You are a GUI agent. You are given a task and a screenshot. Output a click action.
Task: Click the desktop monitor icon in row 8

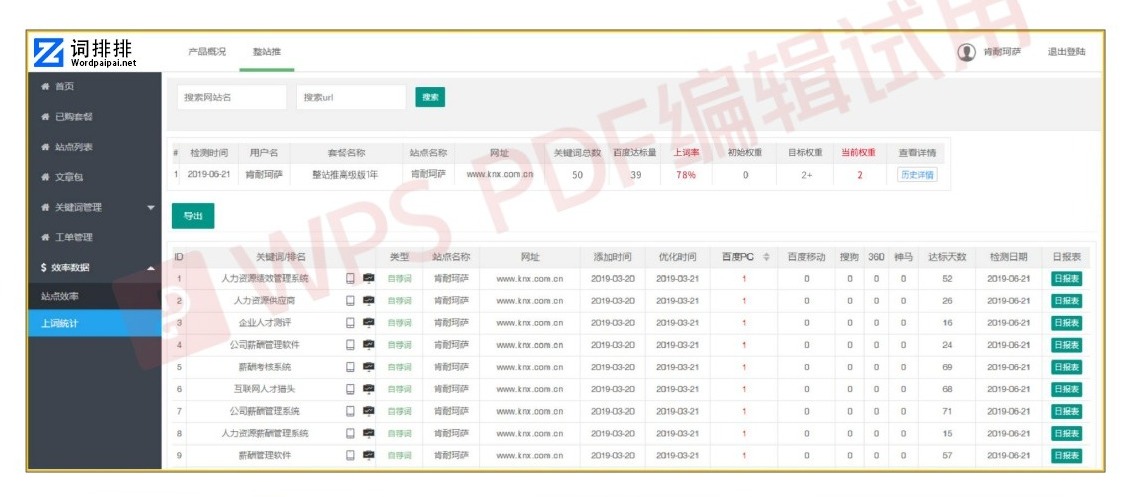tap(368, 433)
